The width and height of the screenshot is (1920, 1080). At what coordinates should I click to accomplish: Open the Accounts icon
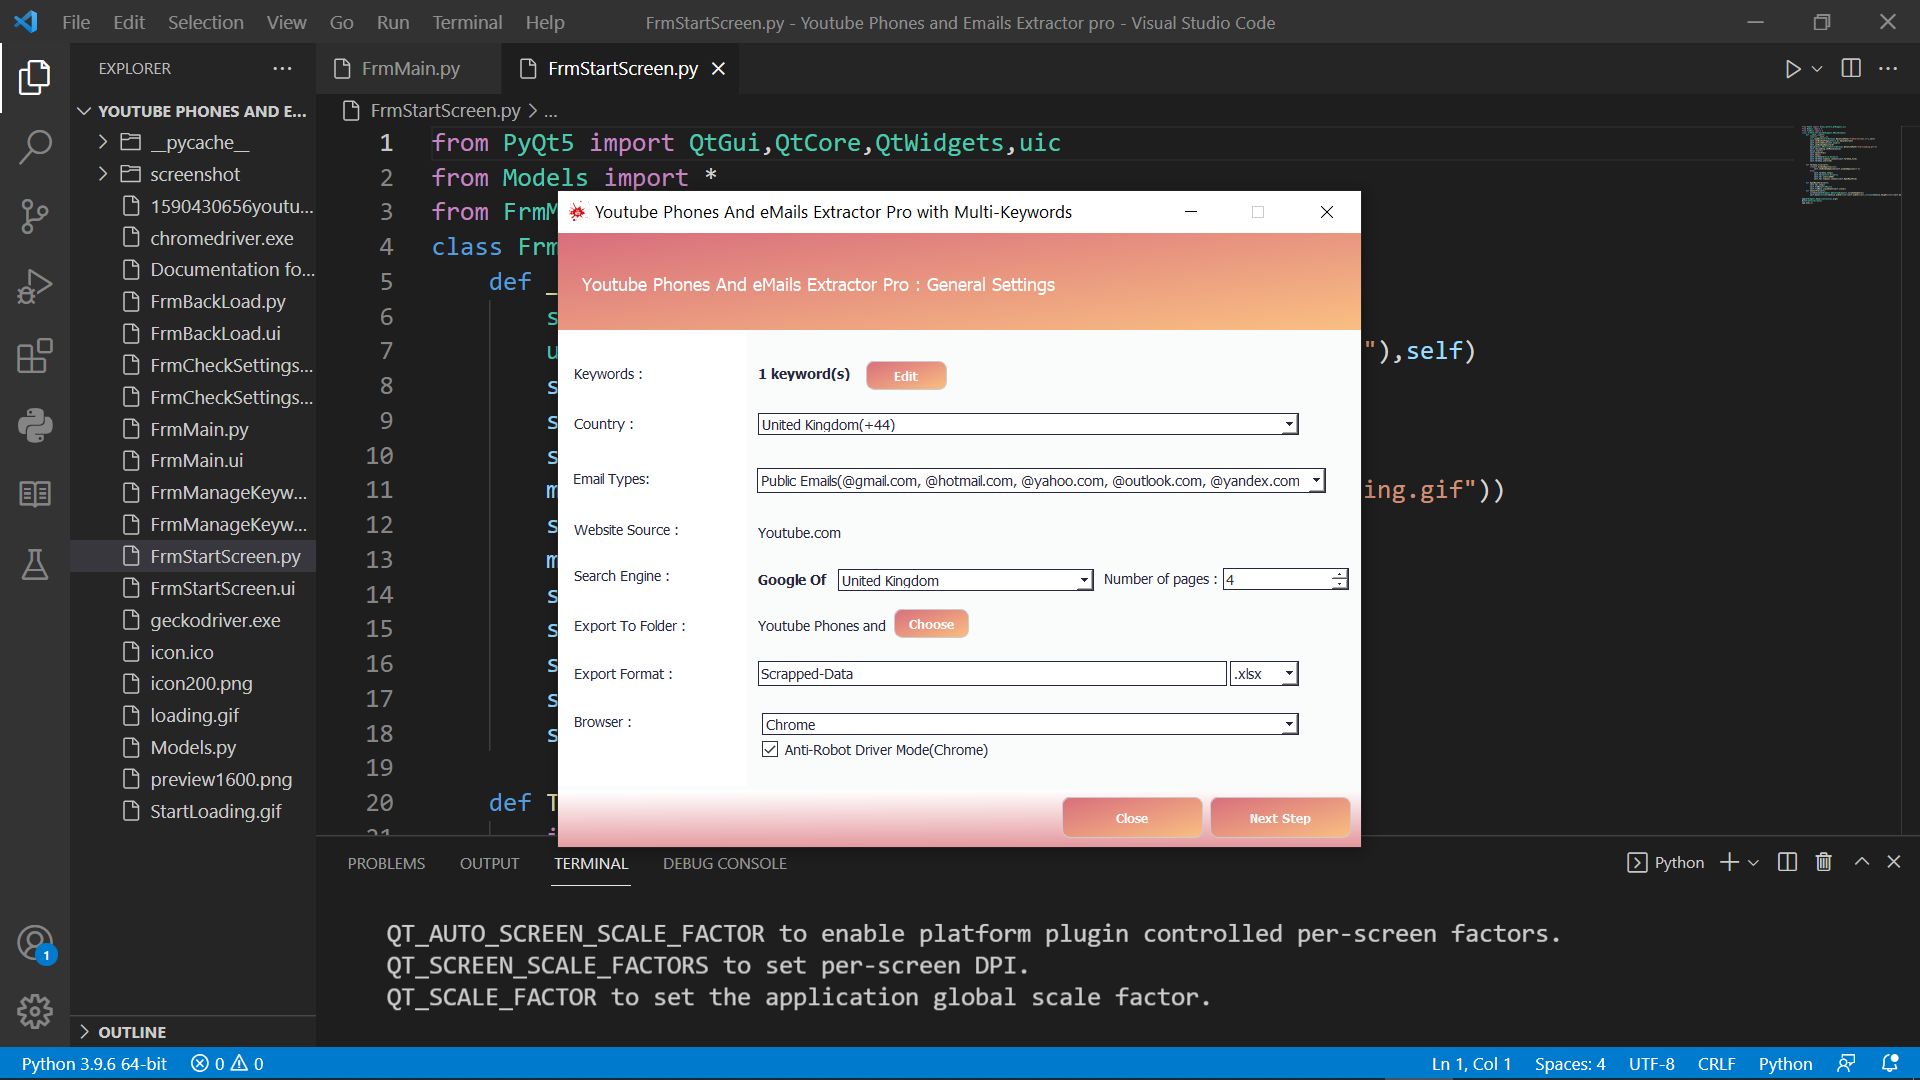point(35,943)
